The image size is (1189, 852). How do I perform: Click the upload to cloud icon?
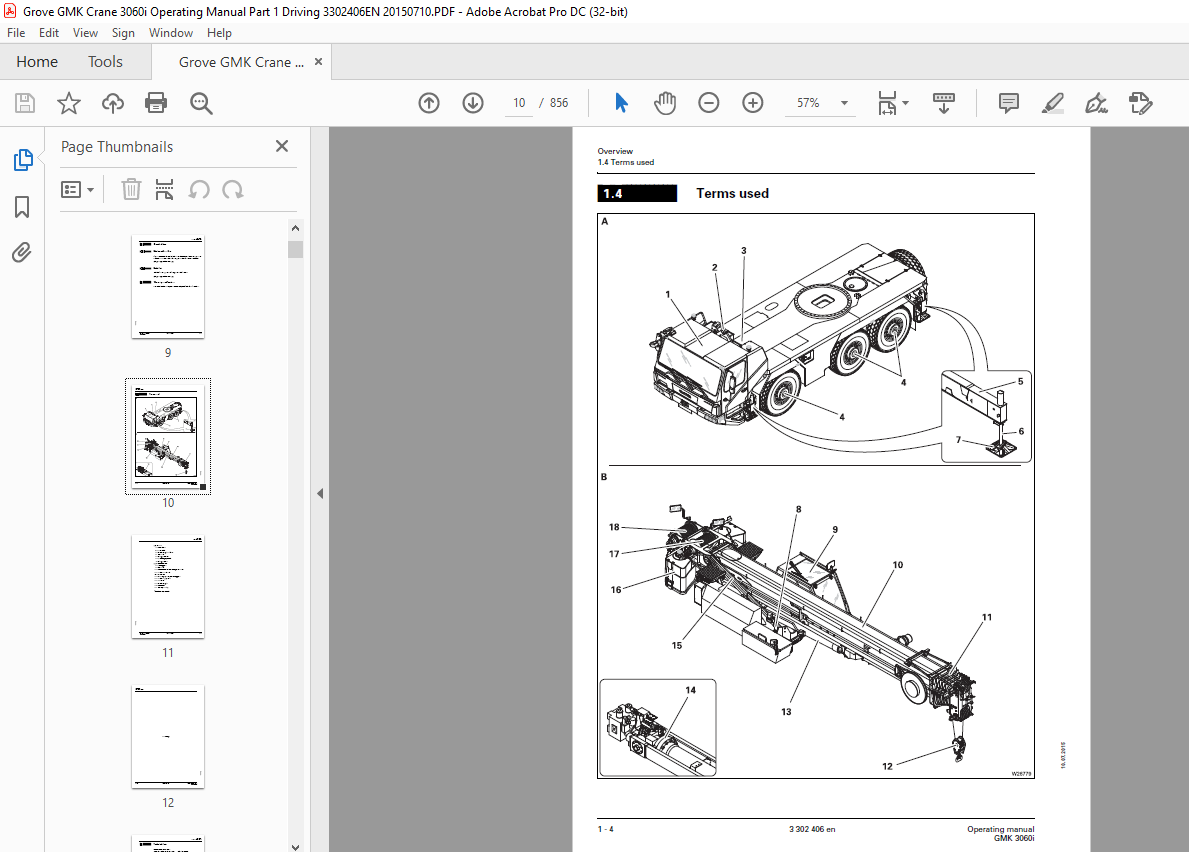[x=113, y=103]
